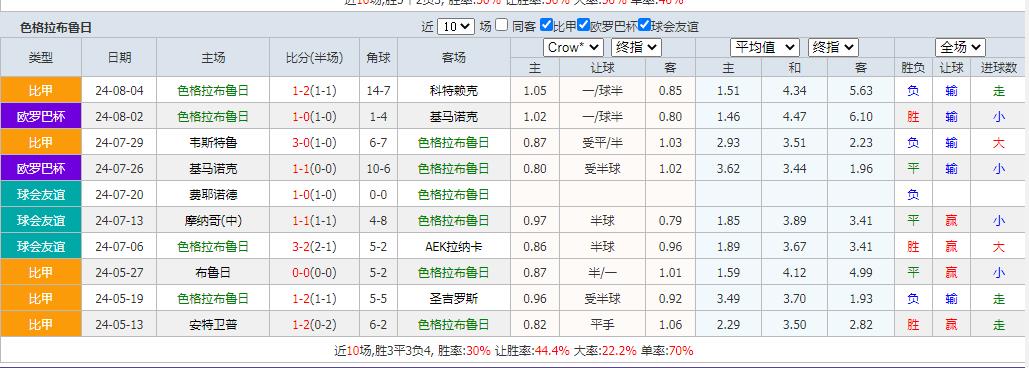Open the Crow* bookmaker dropdown
The height and width of the screenshot is (368, 1029).
click(573, 47)
